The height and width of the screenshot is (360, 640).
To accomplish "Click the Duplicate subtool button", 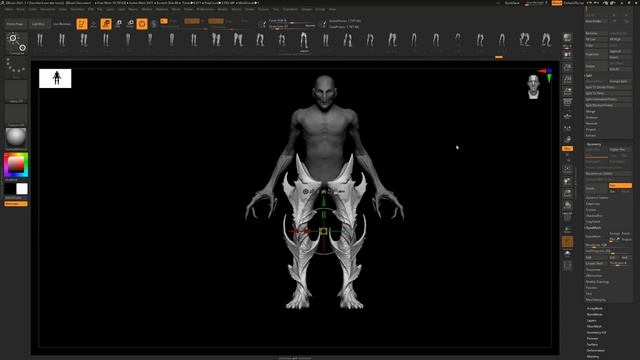I will coord(596,54).
